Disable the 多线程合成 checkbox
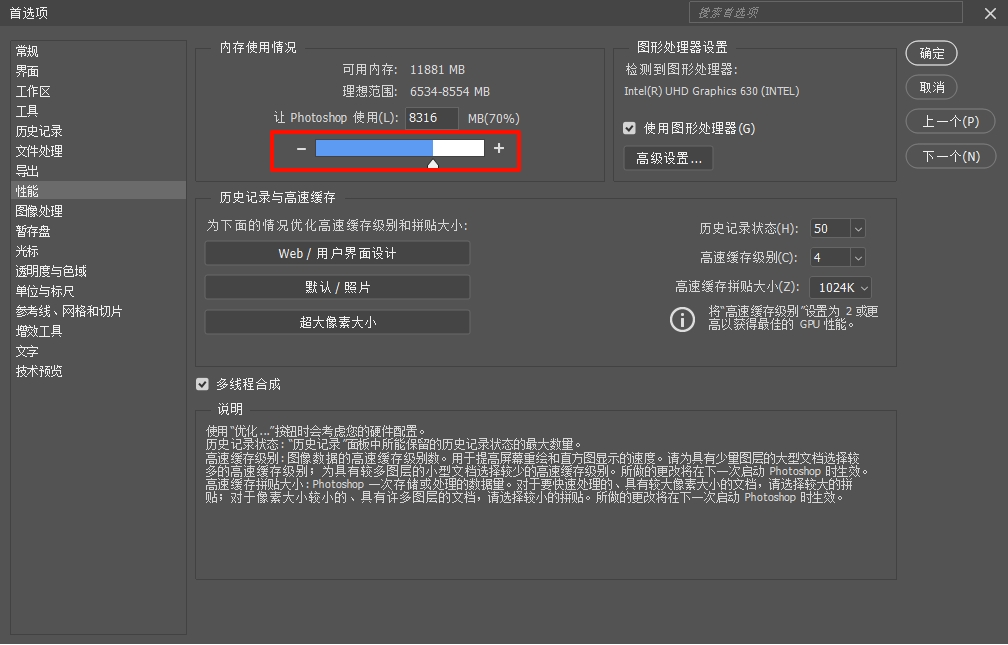This screenshot has width=1008, height=645. tap(203, 384)
